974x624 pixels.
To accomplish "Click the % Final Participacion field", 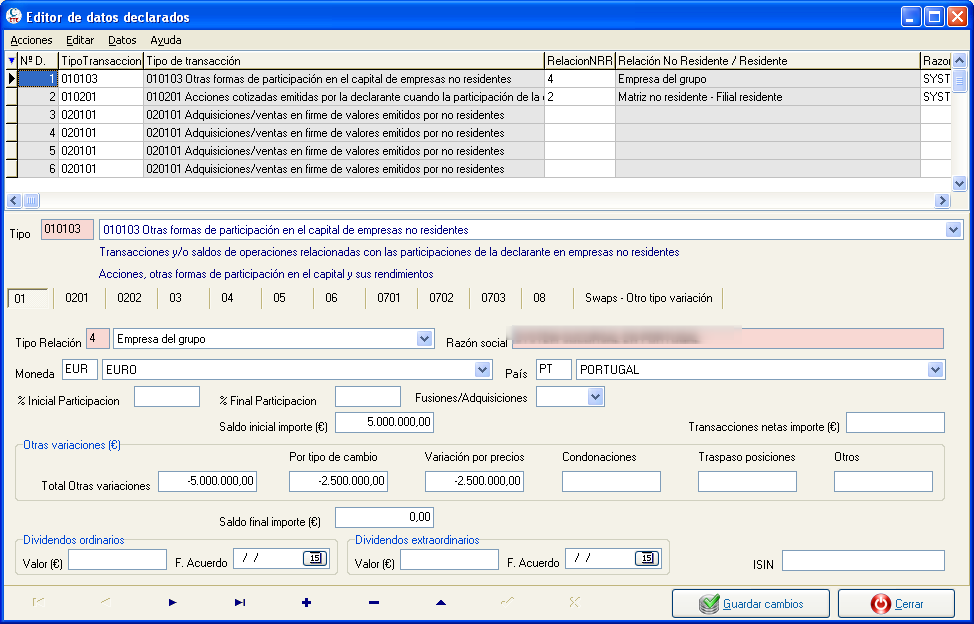I will click(368, 396).
